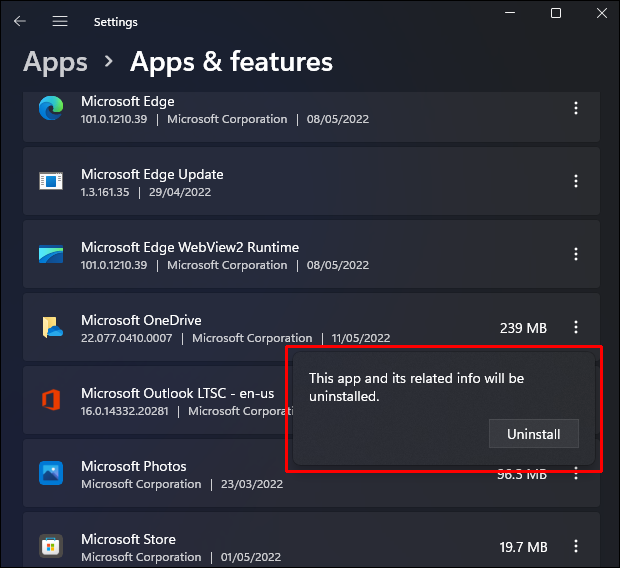This screenshot has width=620, height=568.
Task: Confirm by clicking the Uninstall button
Action: [x=533, y=434]
